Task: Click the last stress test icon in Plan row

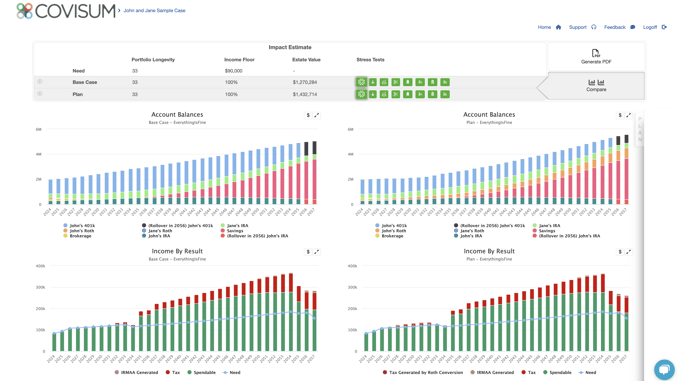Action: [445, 94]
